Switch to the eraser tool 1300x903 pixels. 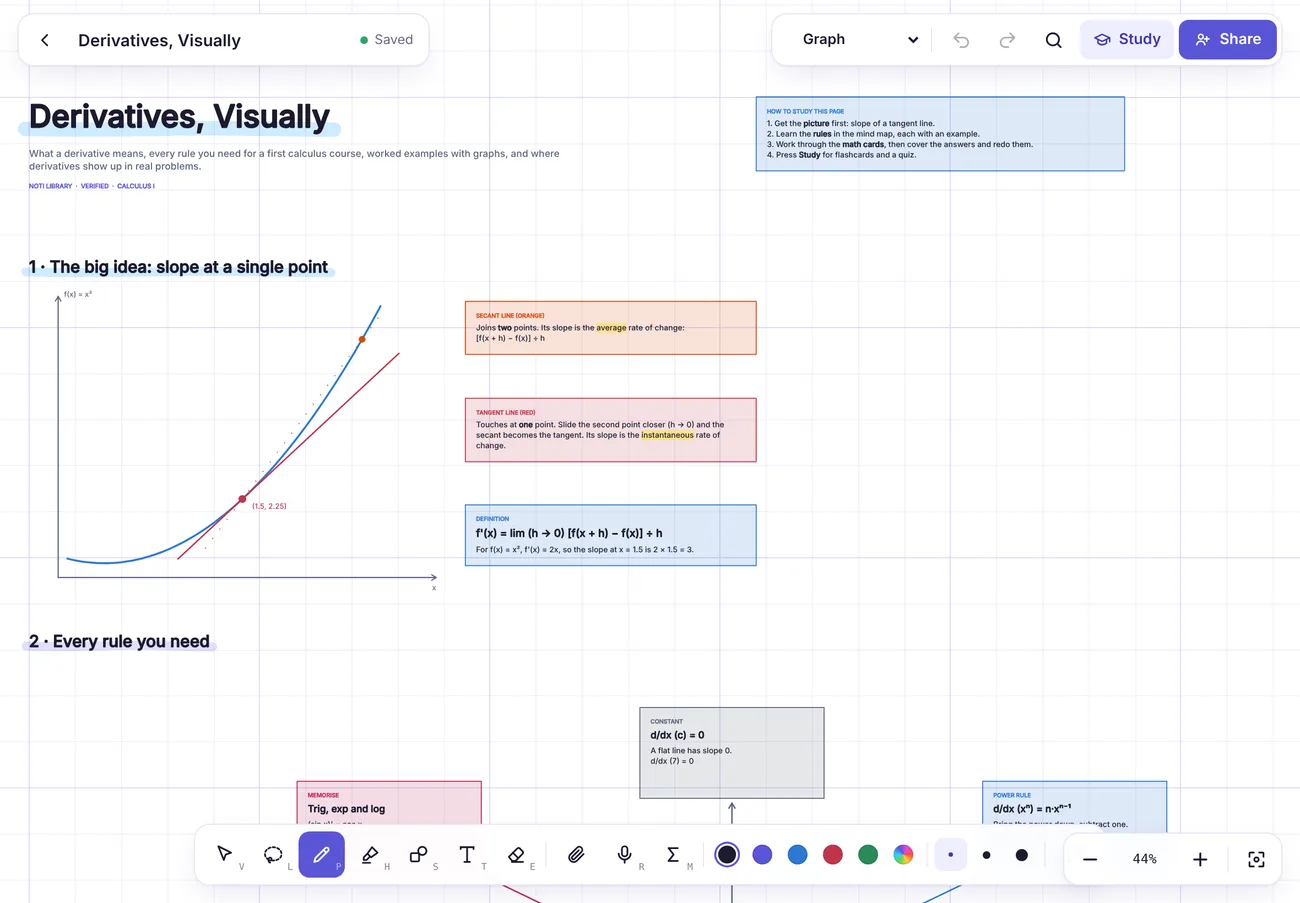(x=516, y=855)
